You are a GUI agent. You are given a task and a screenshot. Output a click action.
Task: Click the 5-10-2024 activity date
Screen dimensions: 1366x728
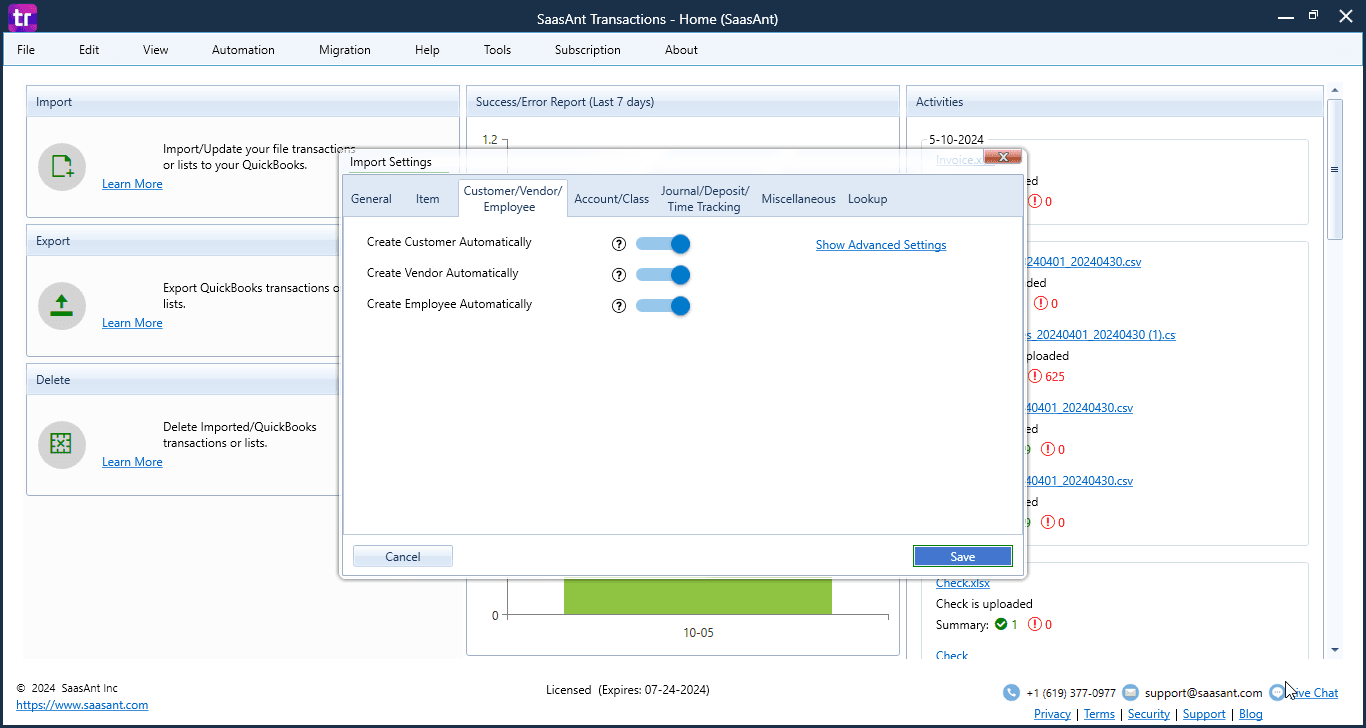956,140
